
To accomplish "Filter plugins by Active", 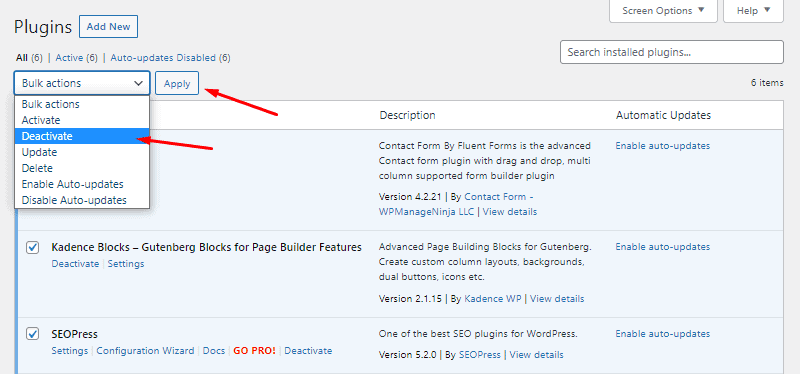I will click(x=69, y=58).
